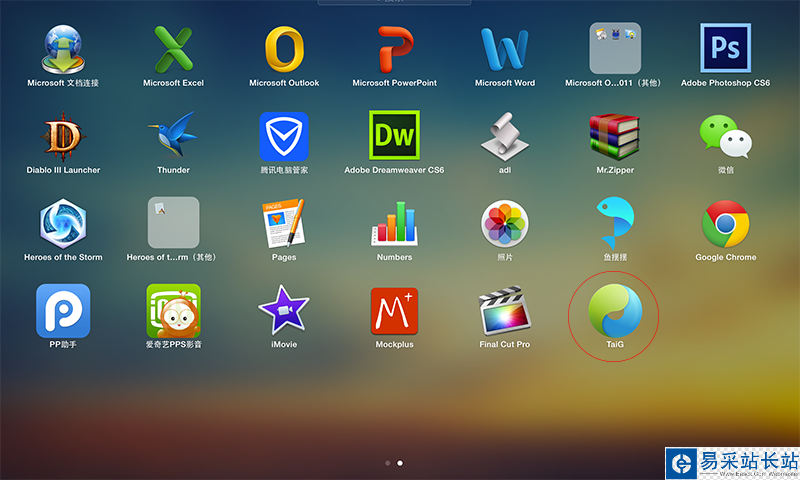Open Numbers app
The height and width of the screenshot is (480, 800).
[394, 223]
